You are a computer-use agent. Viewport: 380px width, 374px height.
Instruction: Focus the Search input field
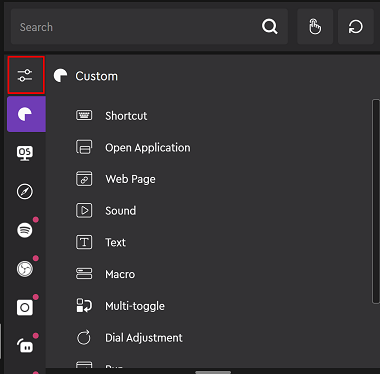coord(149,27)
